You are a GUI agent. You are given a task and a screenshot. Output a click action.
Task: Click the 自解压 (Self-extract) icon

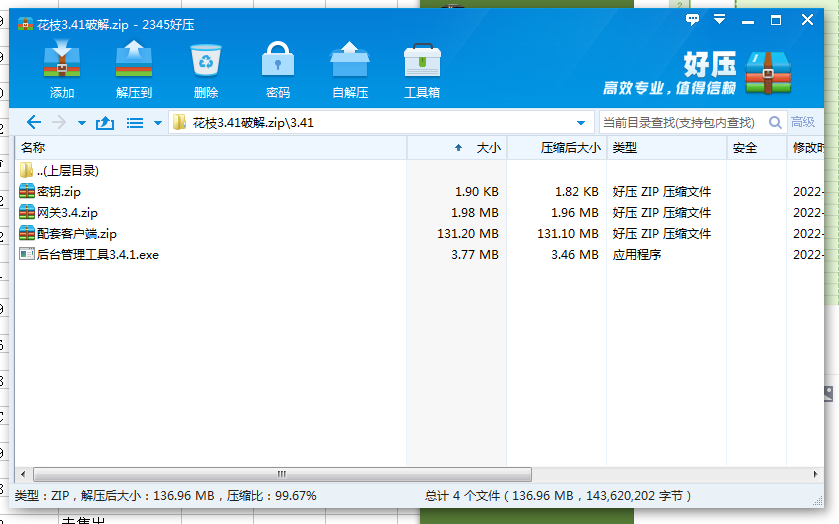click(x=350, y=59)
